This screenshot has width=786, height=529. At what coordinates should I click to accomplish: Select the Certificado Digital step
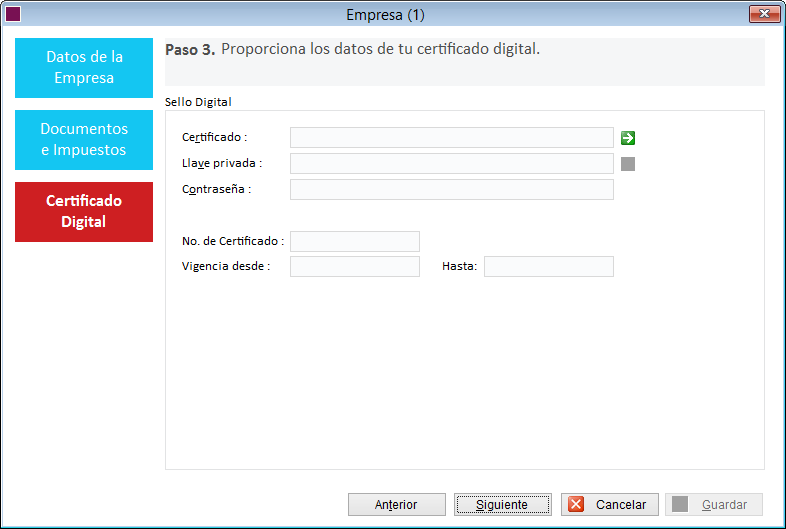[84, 212]
